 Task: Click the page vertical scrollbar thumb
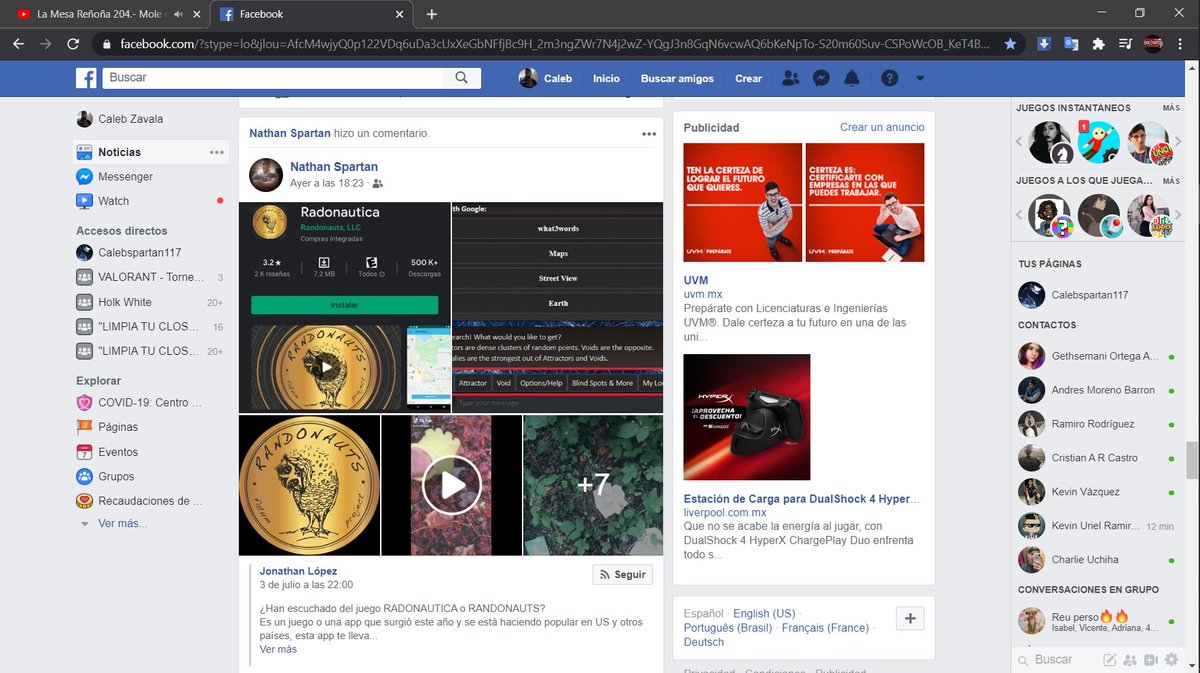(x=1191, y=461)
